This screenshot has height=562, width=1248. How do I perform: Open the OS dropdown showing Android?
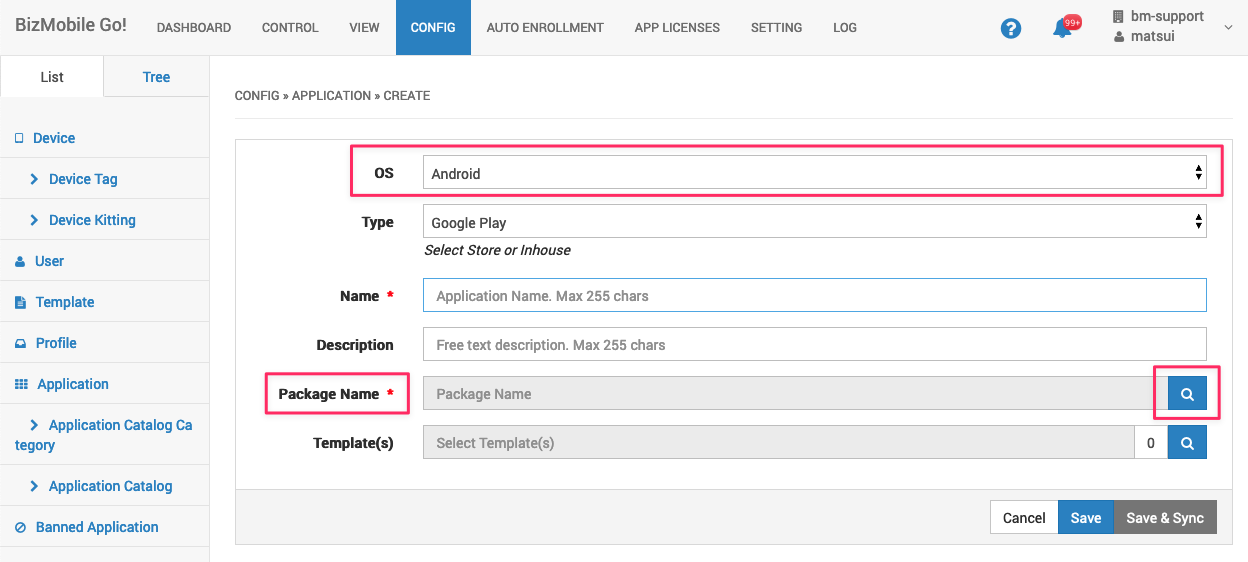[x=814, y=174]
